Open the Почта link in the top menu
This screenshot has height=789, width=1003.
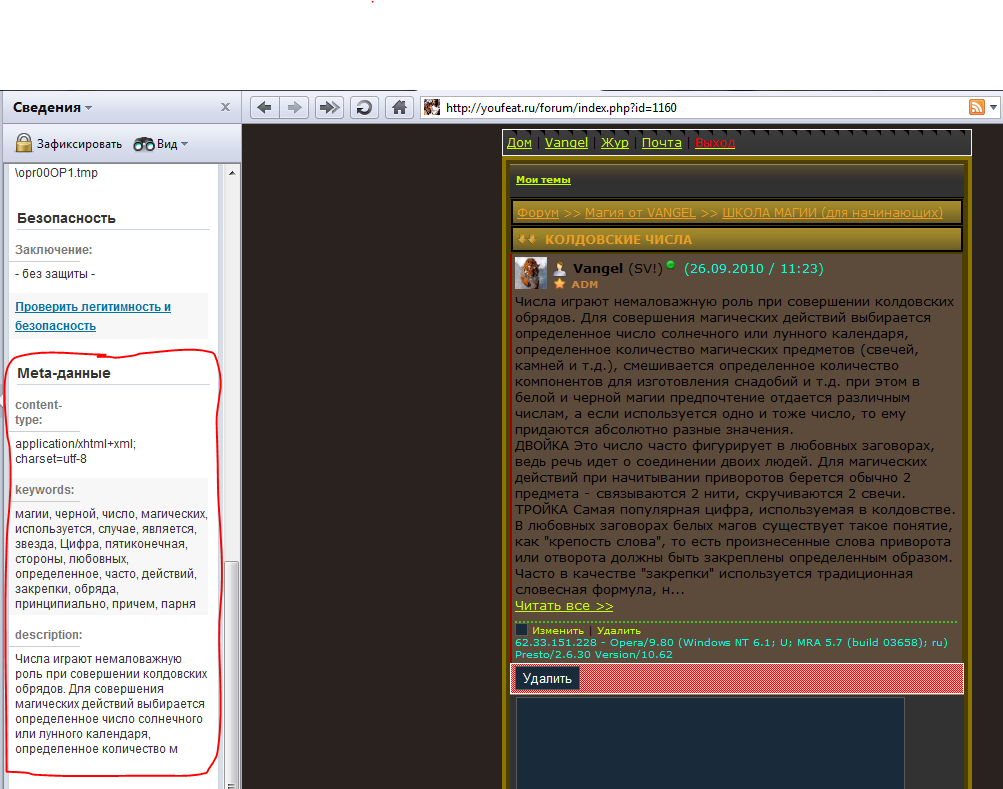[x=661, y=142]
